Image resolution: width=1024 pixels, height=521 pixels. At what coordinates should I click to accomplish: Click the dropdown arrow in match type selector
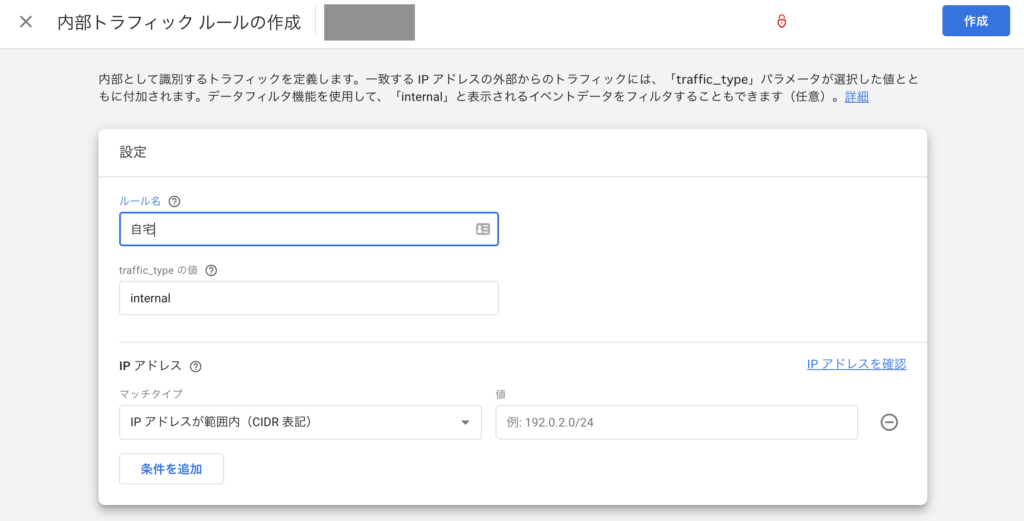point(465,423)
